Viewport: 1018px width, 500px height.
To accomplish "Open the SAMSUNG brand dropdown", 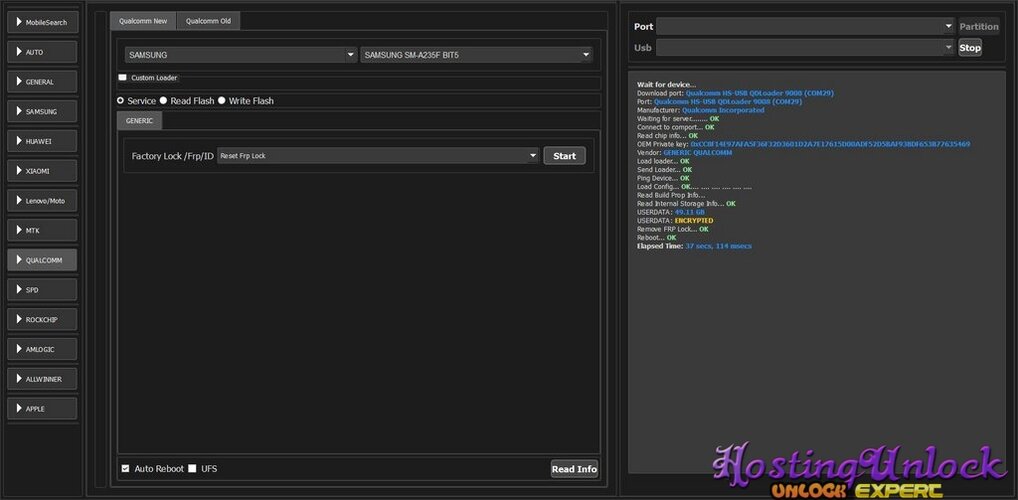I will pos(241,55).
